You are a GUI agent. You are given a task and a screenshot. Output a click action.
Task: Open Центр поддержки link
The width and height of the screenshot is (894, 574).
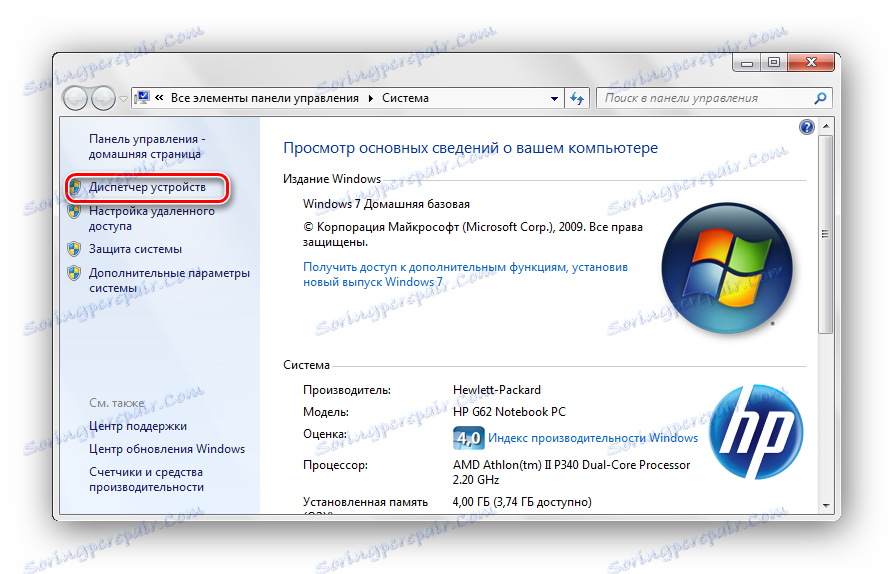click(x=138, y=426)
